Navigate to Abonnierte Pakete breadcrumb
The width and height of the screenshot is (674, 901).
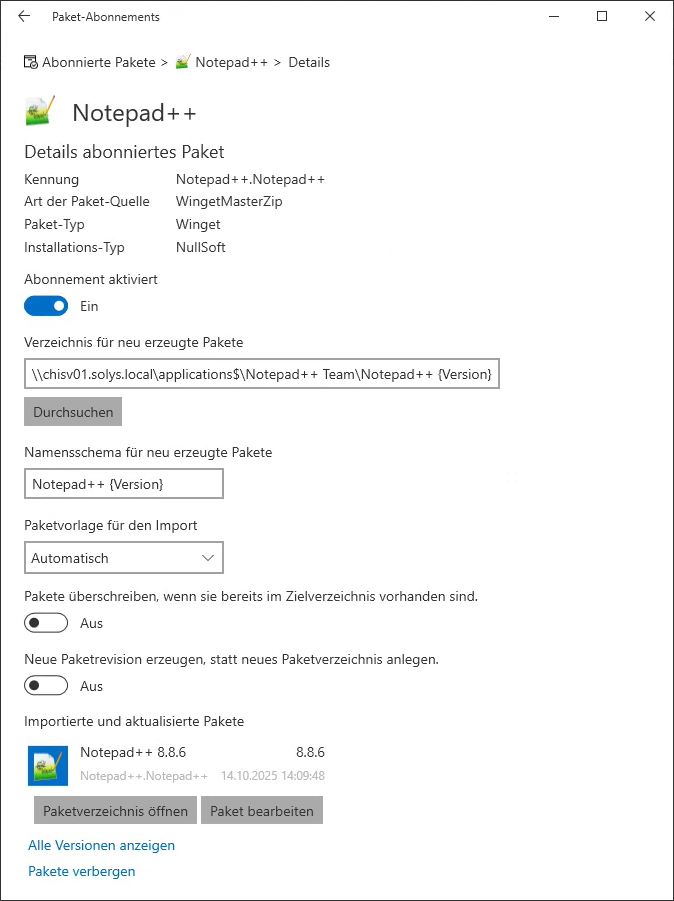98,62
